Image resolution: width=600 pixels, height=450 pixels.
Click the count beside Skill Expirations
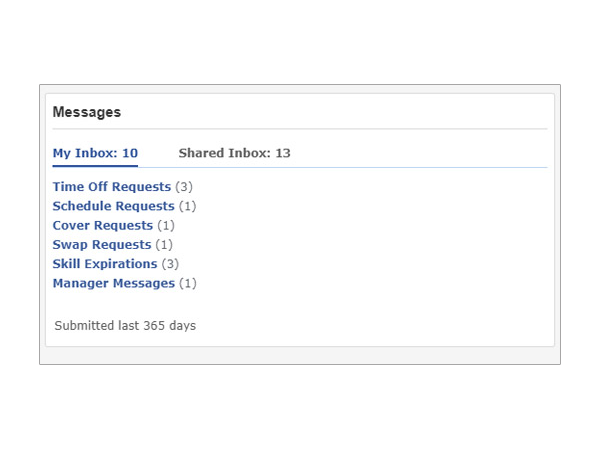click(170, 264)
